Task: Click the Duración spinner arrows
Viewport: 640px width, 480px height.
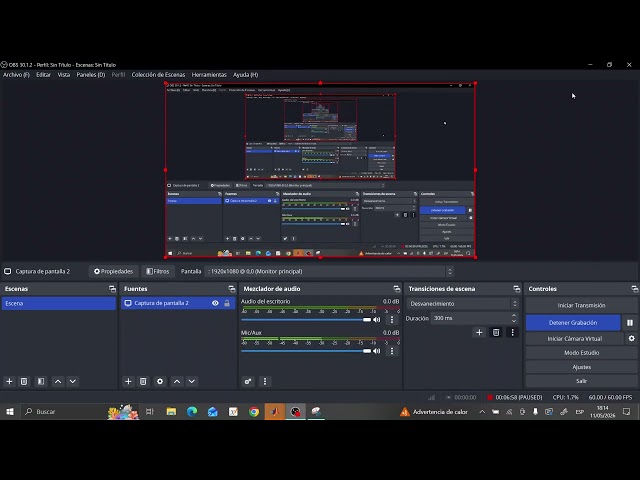Action: [x=514, y=318]
